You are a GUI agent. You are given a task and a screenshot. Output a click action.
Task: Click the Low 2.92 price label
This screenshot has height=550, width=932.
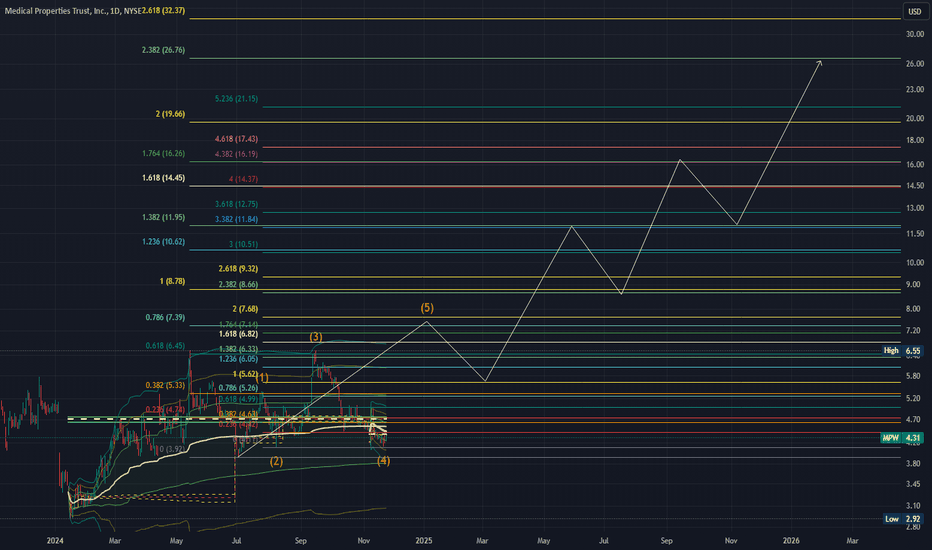point(902,519)
